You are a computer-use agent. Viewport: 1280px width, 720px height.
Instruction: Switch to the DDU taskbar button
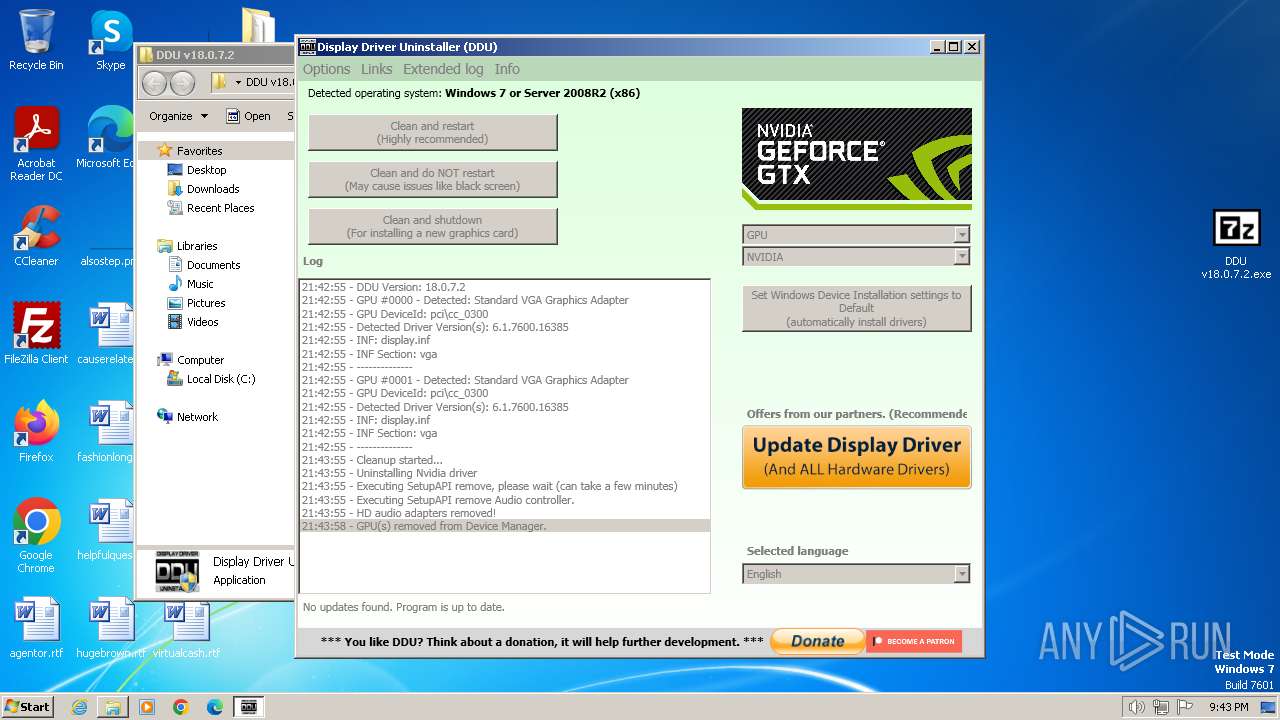[249, 707]
